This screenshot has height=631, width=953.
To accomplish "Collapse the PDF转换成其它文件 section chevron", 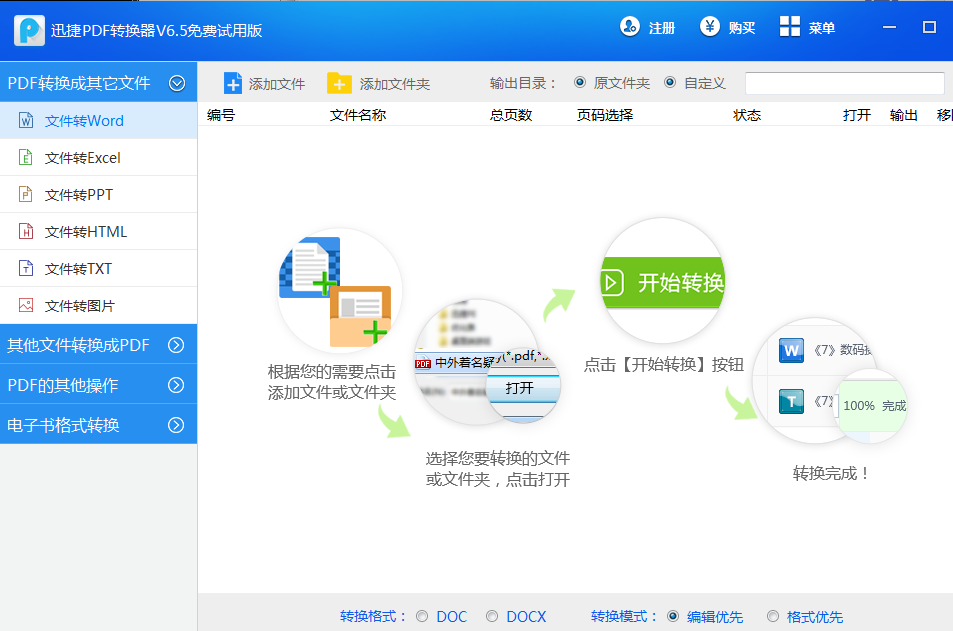I will coord(177,83).
